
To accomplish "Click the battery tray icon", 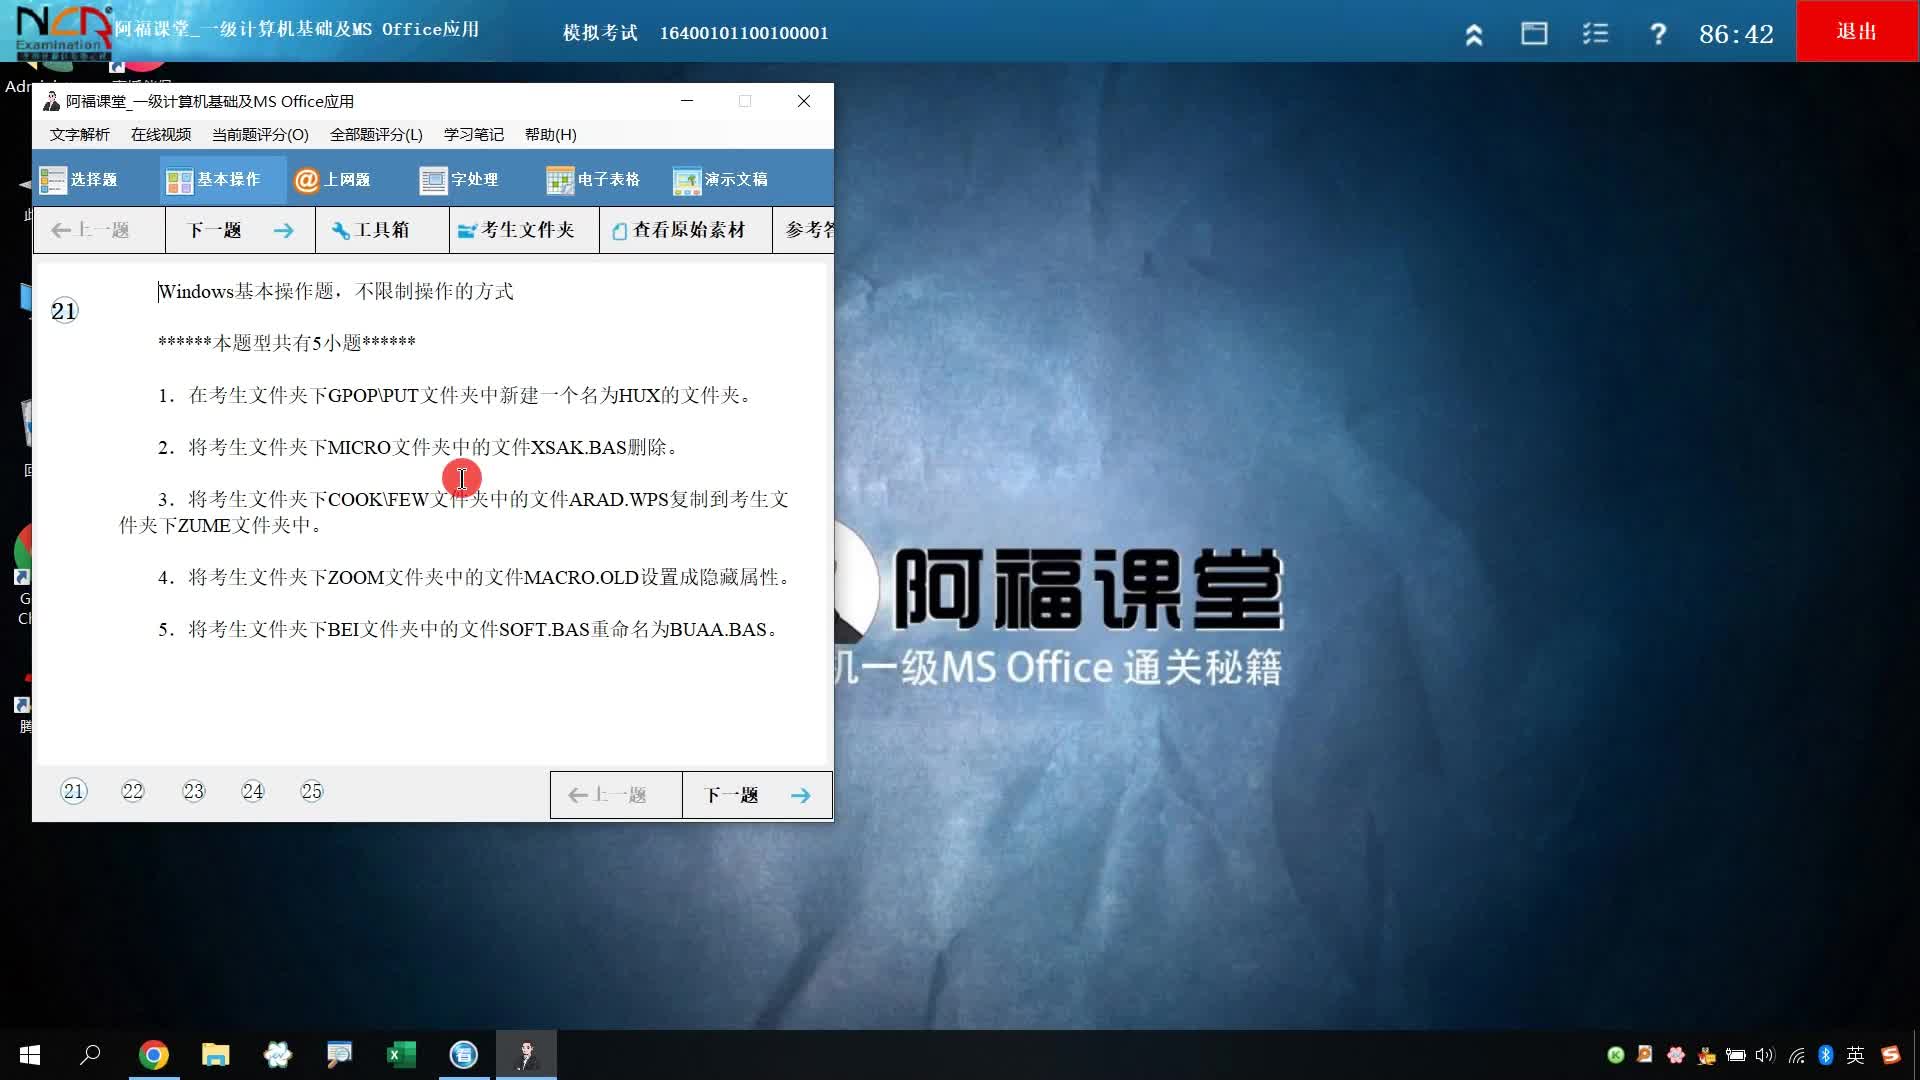I will click(x=1735, y=1055).
